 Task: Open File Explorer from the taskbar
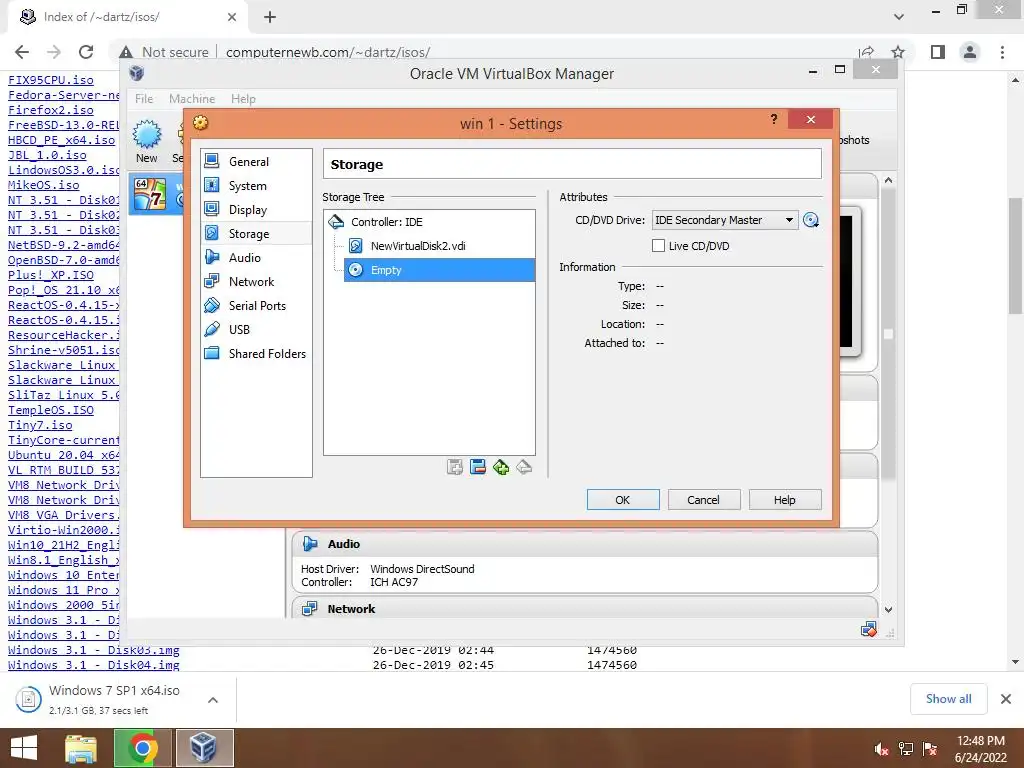pyautogui.click(x=81, y=748)
